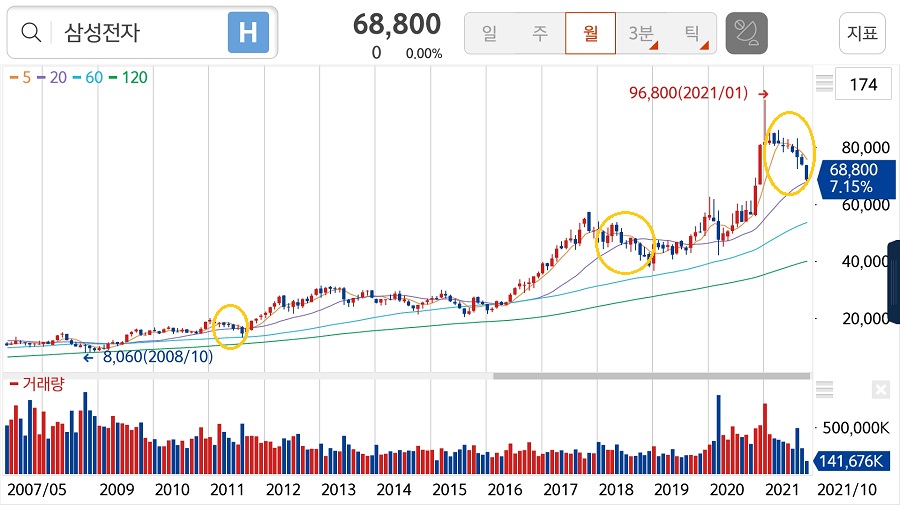Click the 거래량 volume legend label

point(37,384)
